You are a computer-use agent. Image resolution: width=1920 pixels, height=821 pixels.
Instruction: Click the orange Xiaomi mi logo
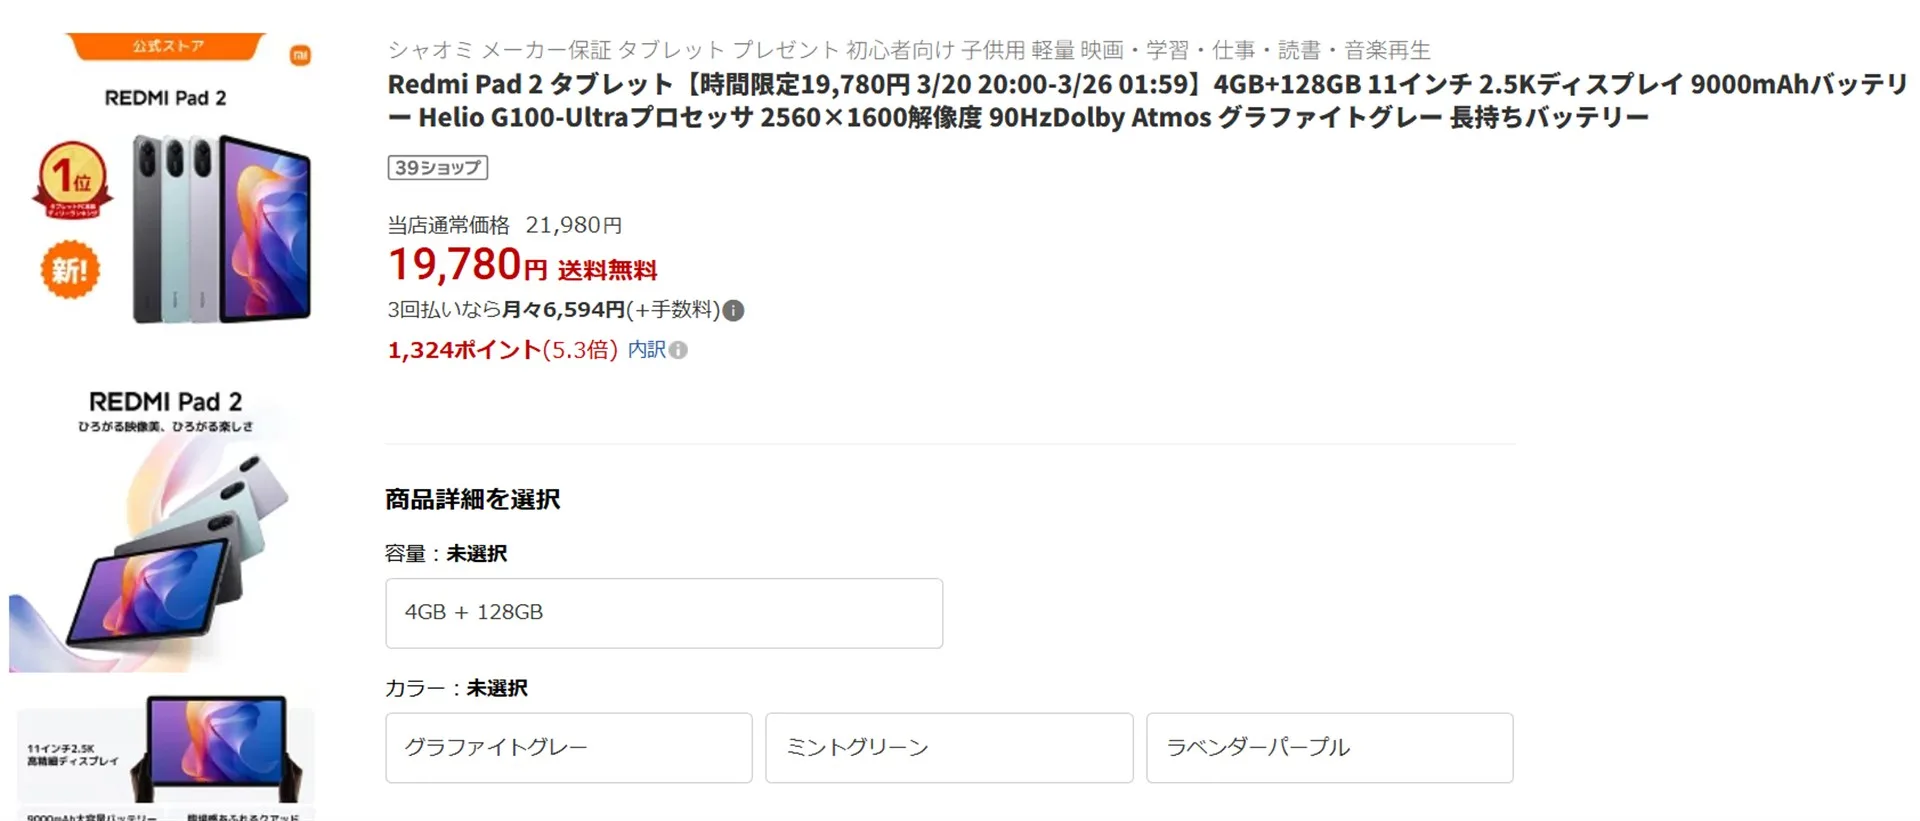coord(300,55)
